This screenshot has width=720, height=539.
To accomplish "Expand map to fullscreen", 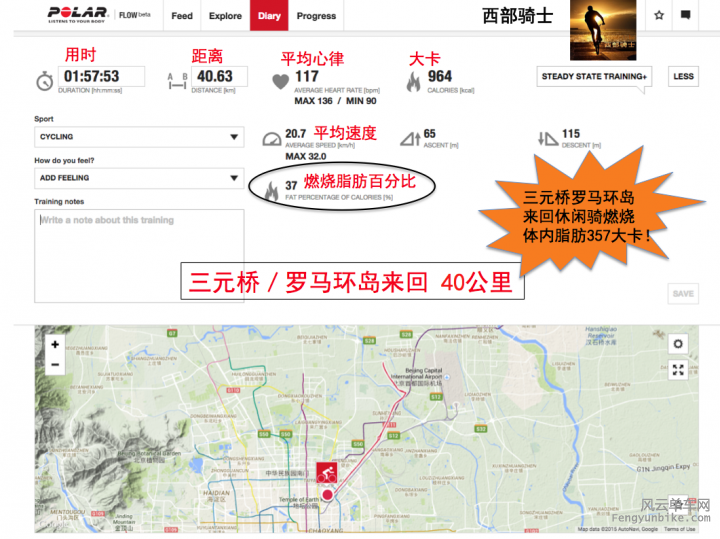I will [x=678, y=370].
